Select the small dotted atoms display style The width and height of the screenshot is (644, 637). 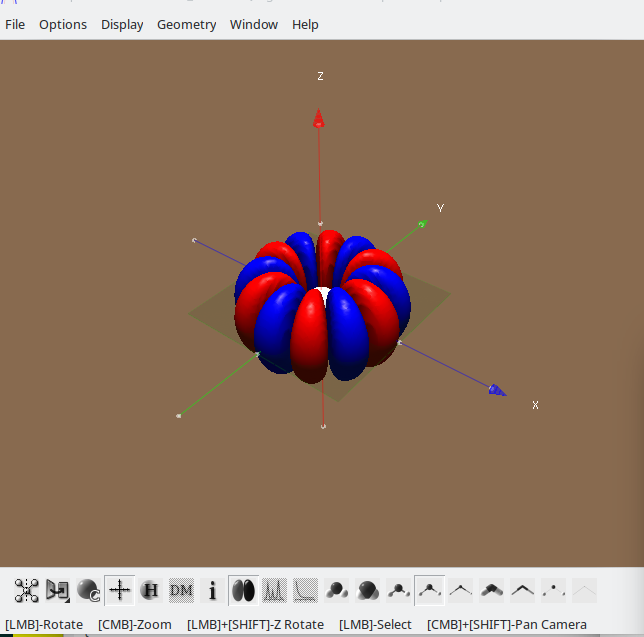[553, 590]
